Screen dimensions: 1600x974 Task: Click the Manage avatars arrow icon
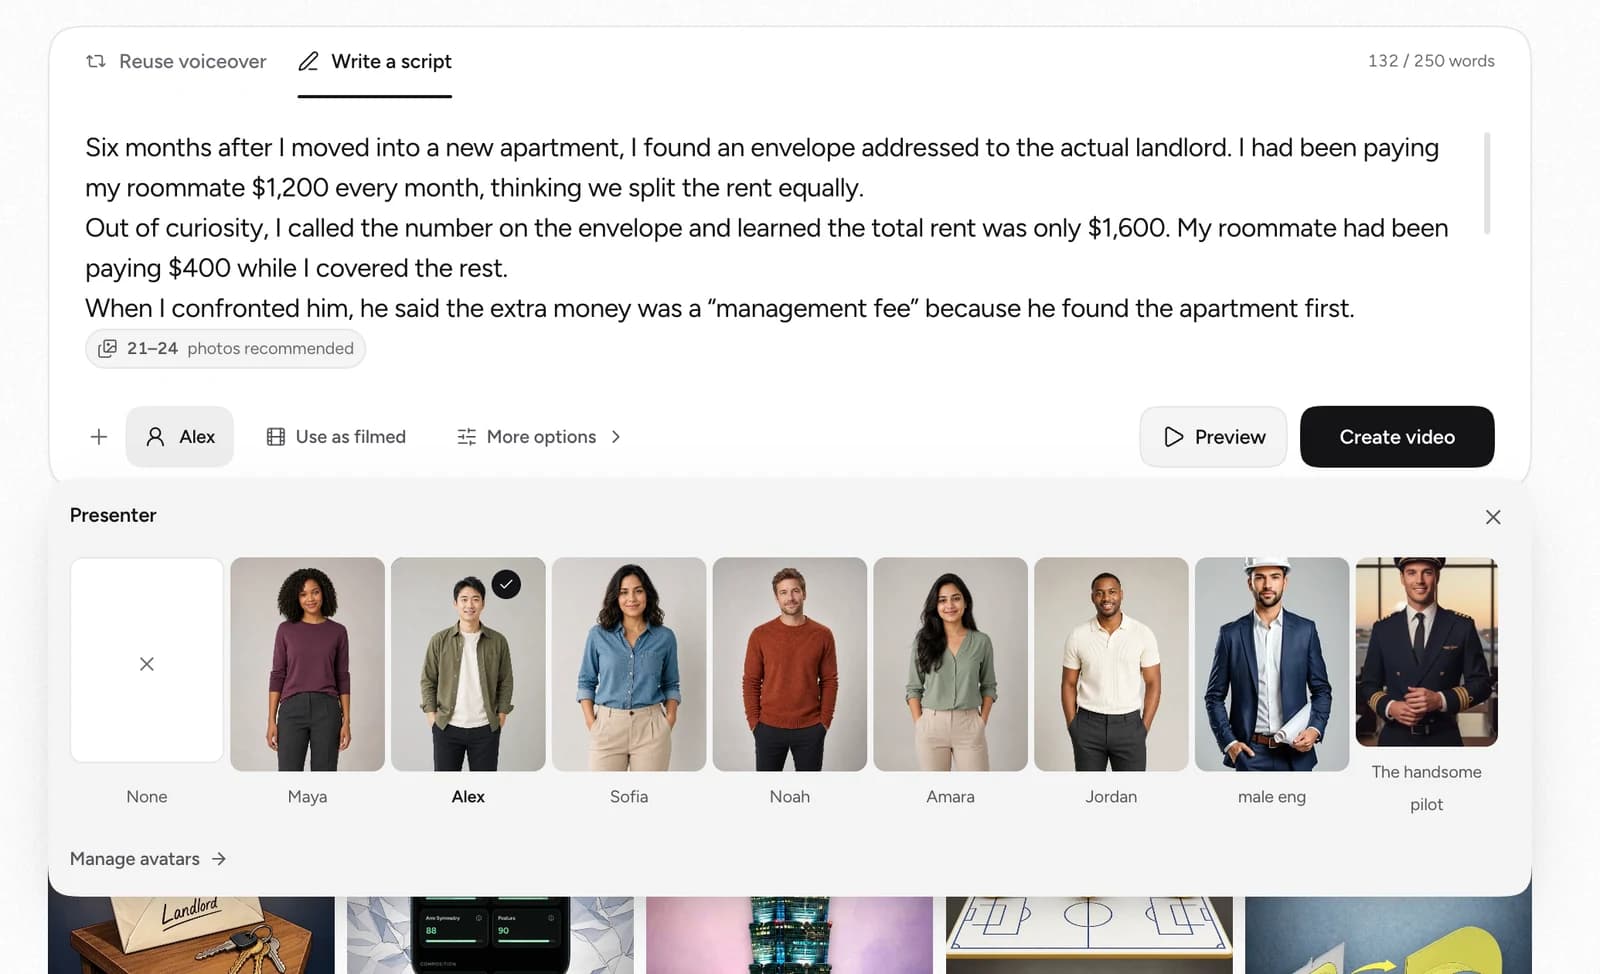coord(219,859)
